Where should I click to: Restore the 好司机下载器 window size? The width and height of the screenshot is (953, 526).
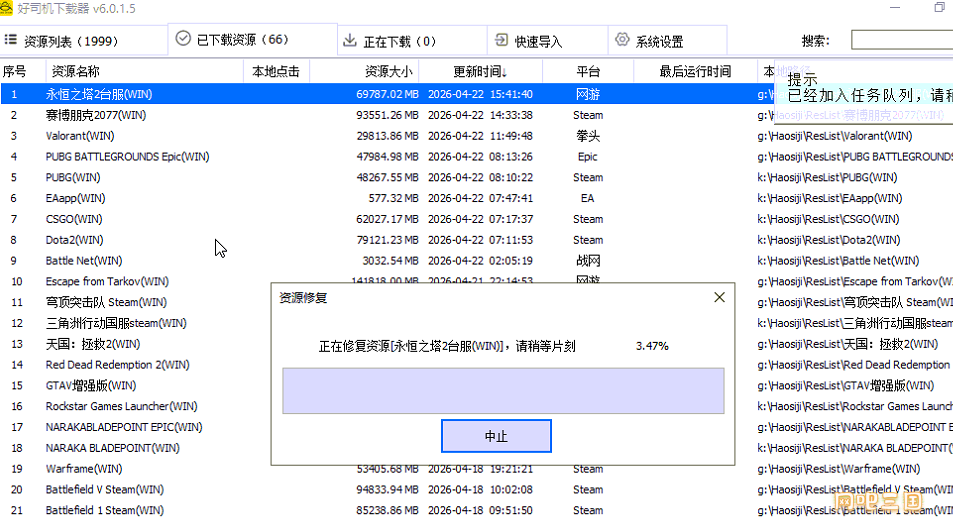point(940,7)
